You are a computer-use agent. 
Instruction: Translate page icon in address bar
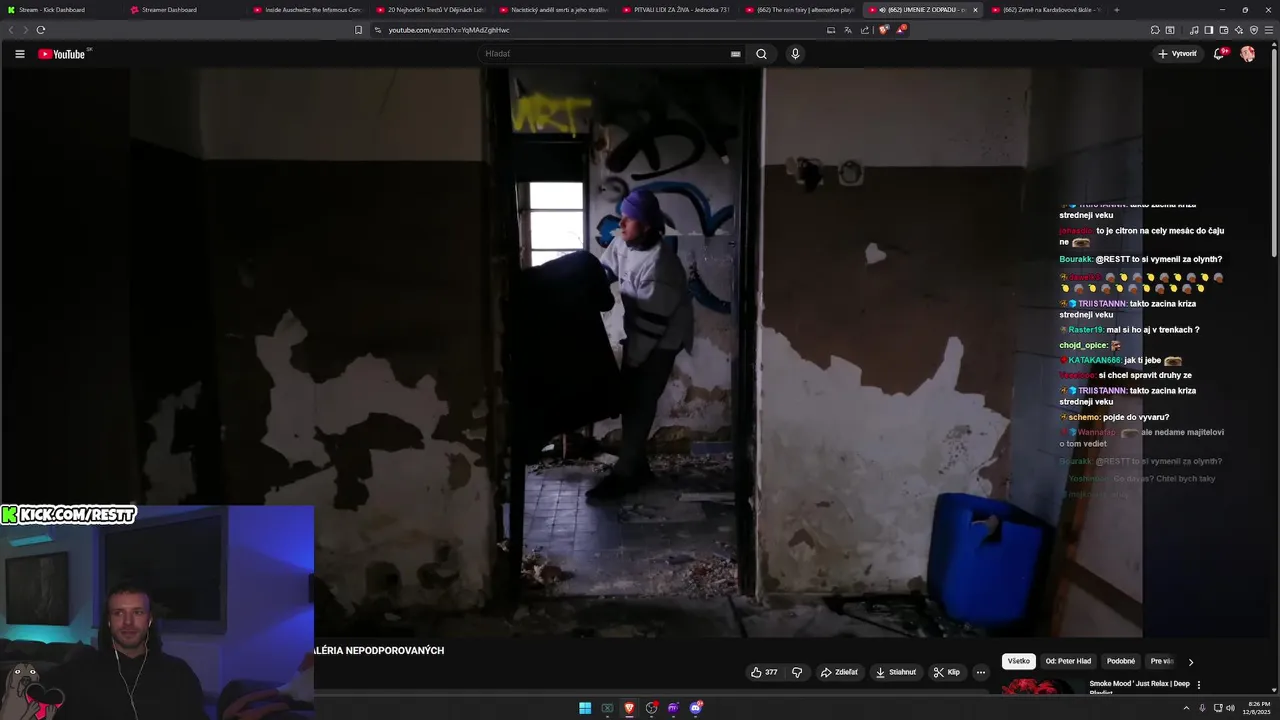[847, 30]
